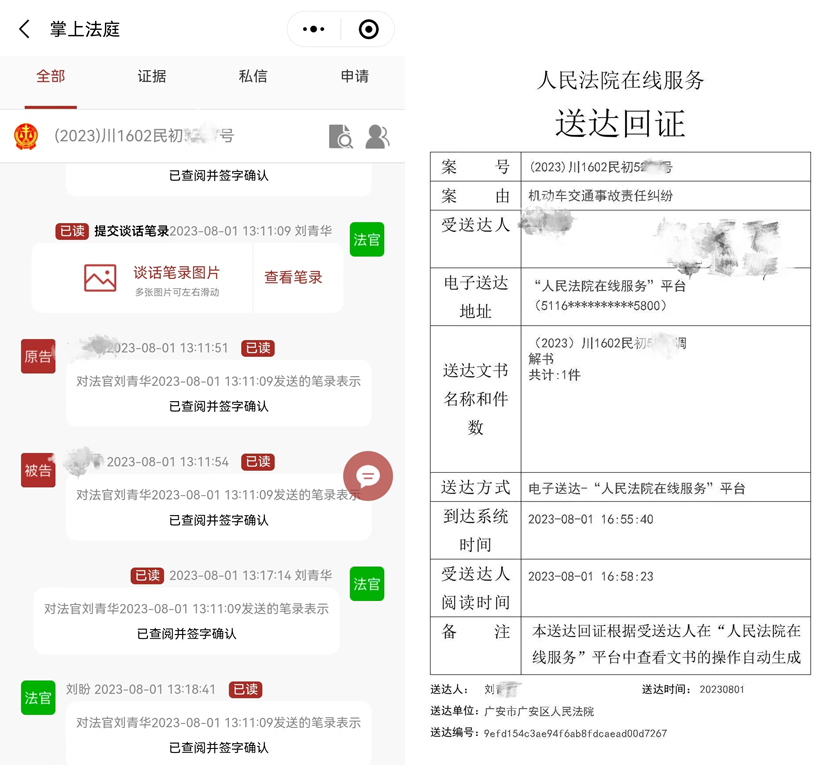The height and width of the screenshot is (765, 820).
Task: Tap the 谈话笔录图片 link text
Action: (176, 273)
